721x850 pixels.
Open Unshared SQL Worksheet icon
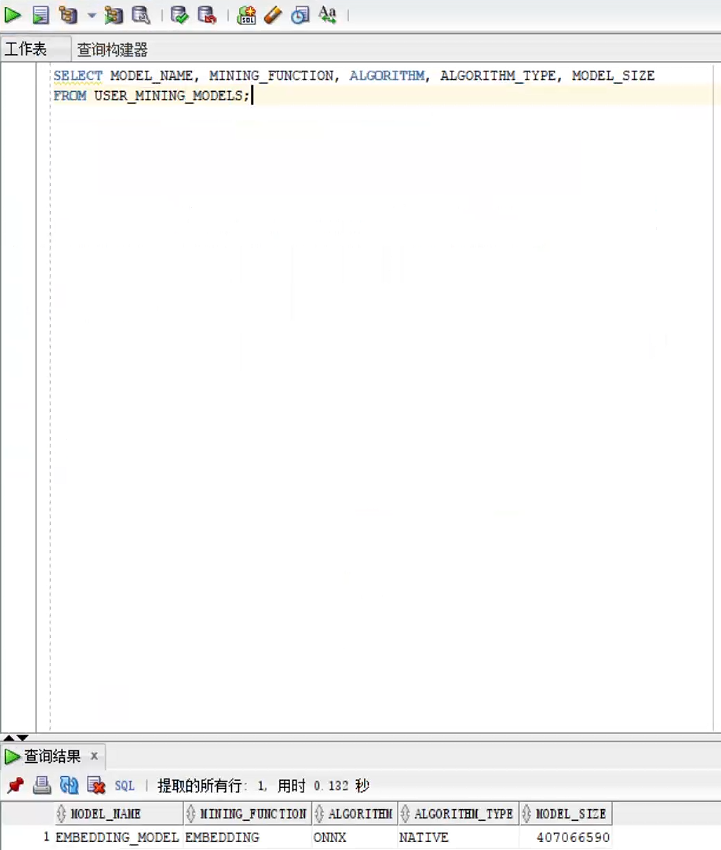(246, 15)
